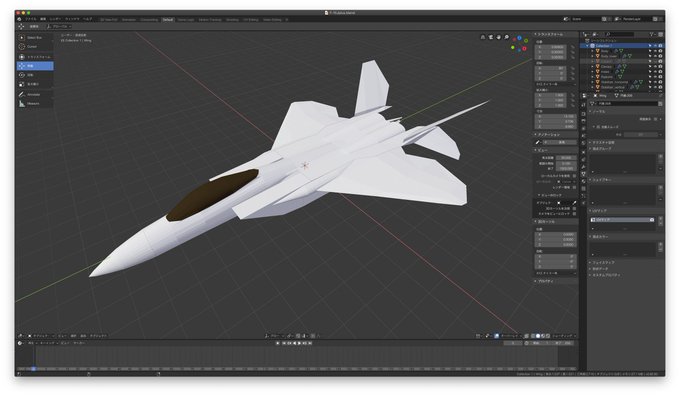Image resolution: width=680 pixels, height=396 pixels.
Task: Disable rendering for Collection 1
Action: tap(660, 46)
